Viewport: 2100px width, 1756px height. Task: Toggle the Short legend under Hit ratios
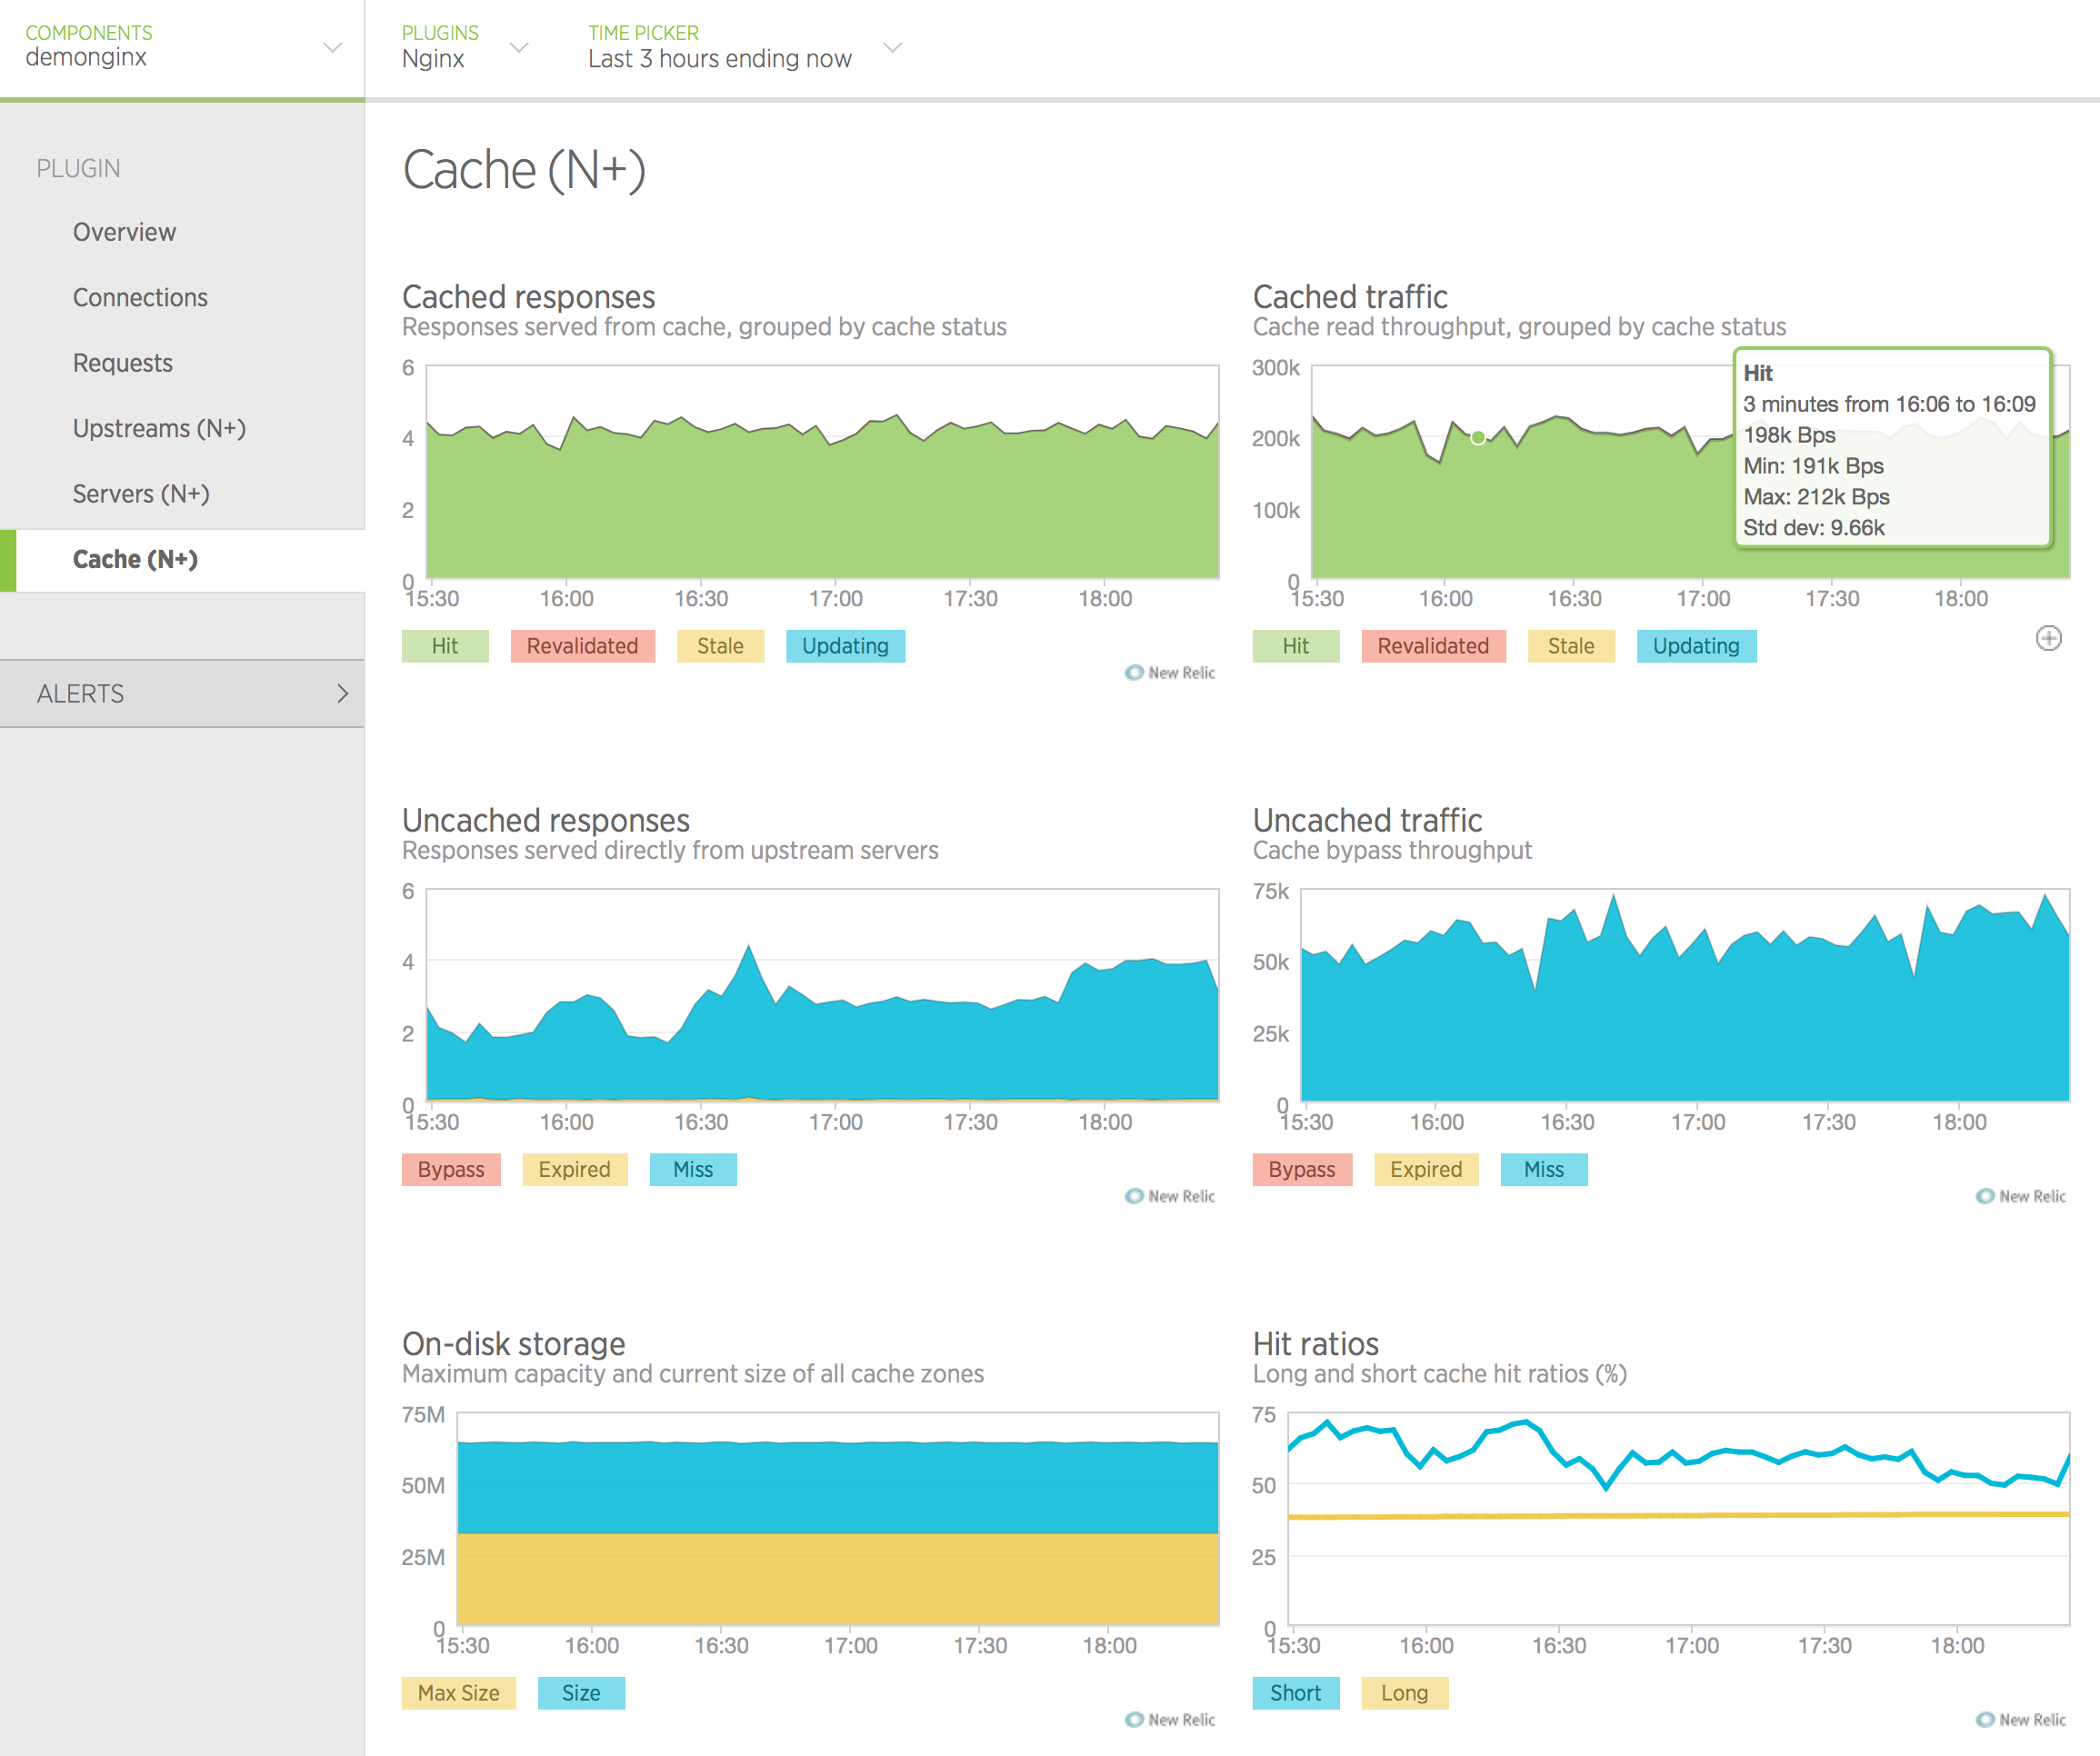(x=1295, y=1692)
